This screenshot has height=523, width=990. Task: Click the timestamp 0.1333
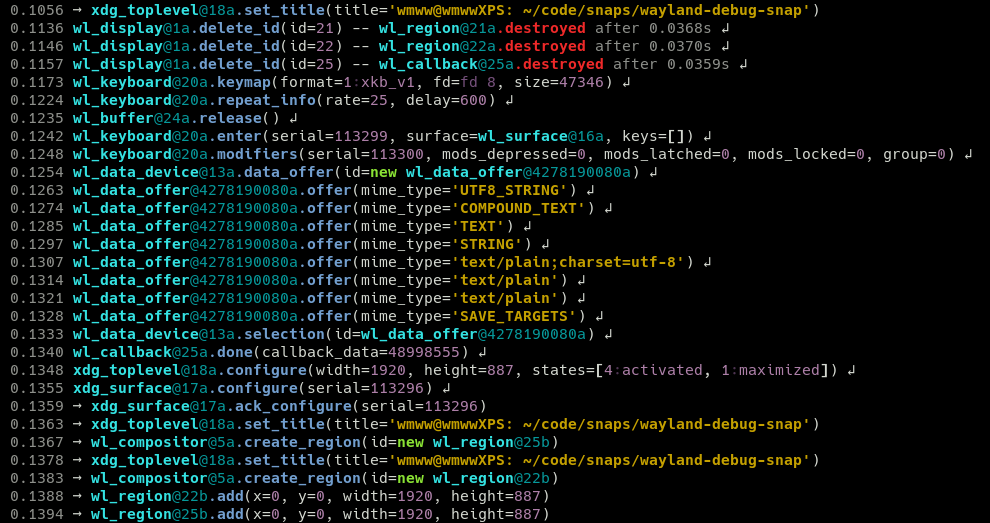pyautogui.click(x=37, y=334)
